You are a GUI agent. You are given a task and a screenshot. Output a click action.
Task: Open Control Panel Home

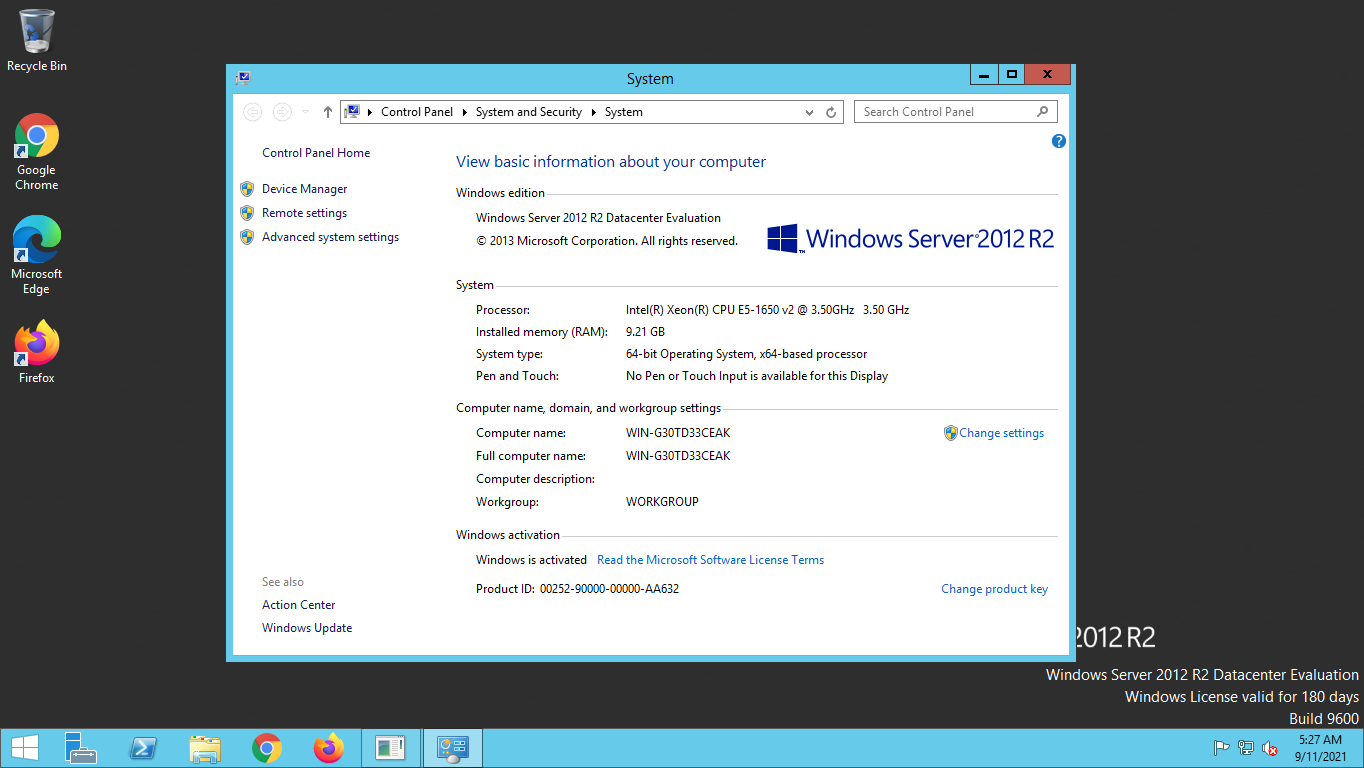[316, 153]
